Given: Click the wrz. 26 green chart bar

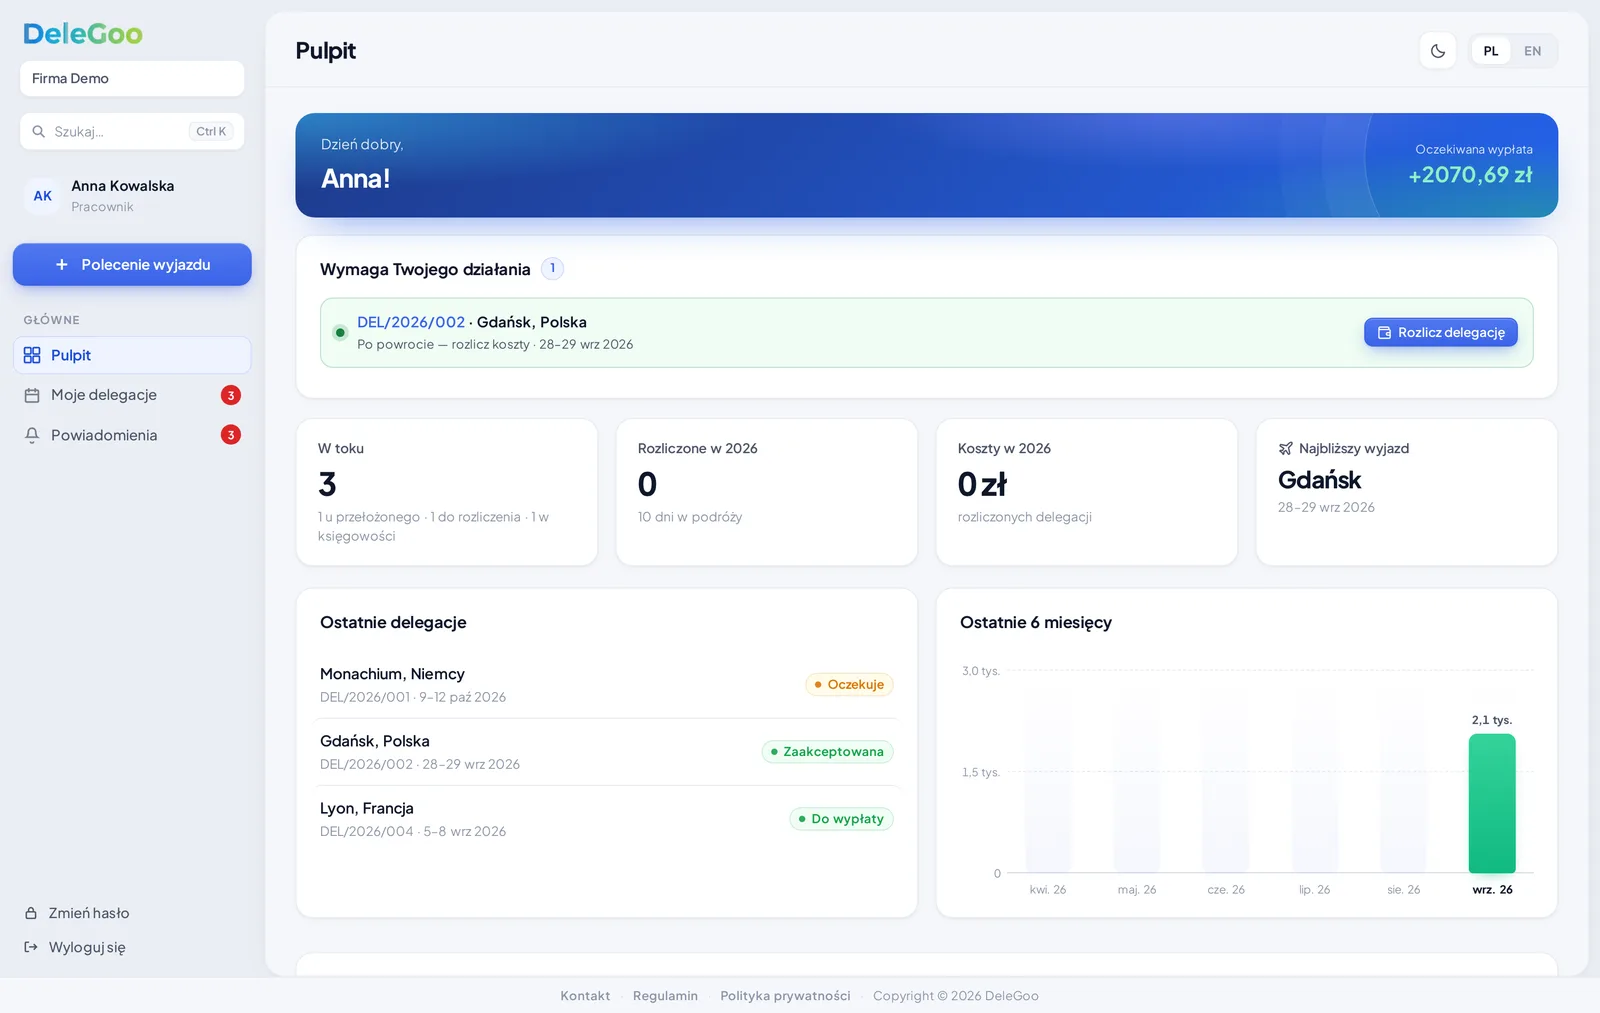Looking at the screenshot, I should pos(1492,804).
